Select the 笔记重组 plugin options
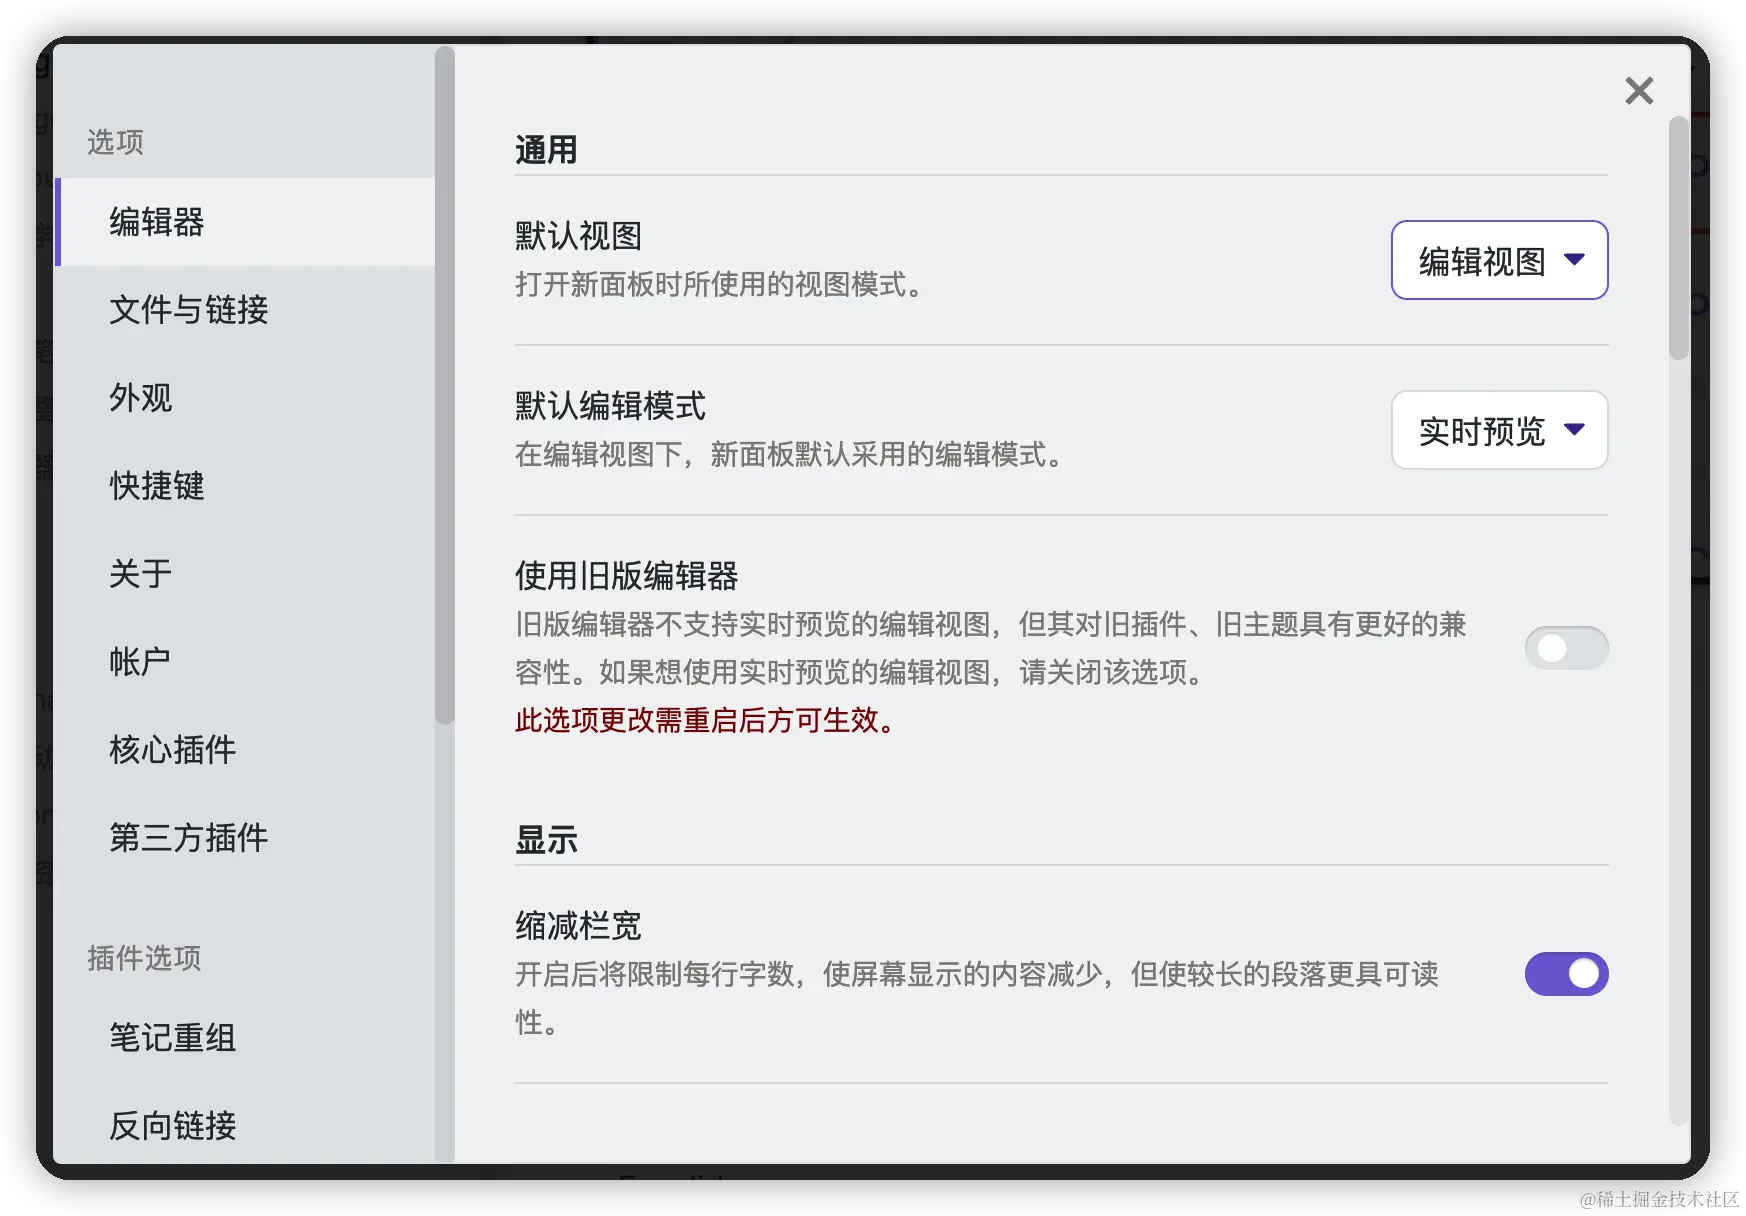1746x1216 pixels. click(172, 1038)
